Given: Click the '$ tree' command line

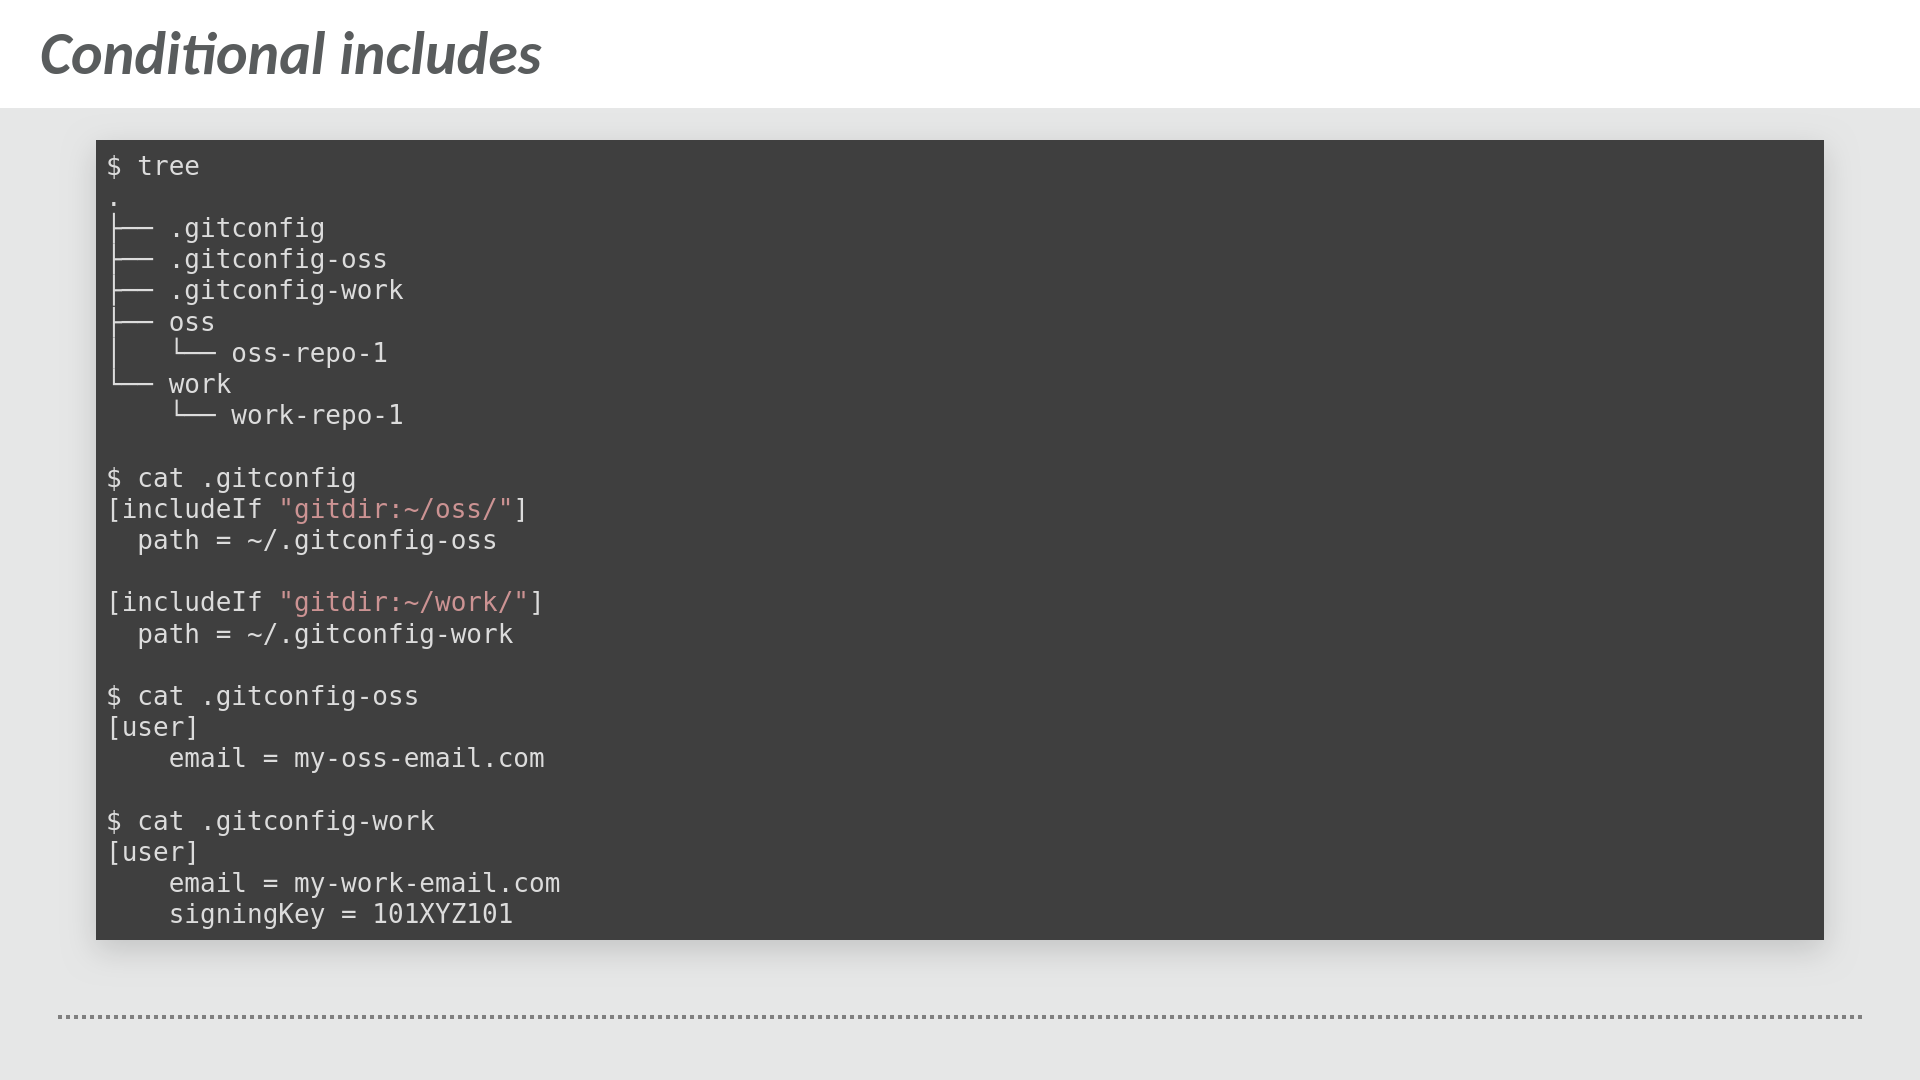Looking at the screenshot, I should 153,166.
